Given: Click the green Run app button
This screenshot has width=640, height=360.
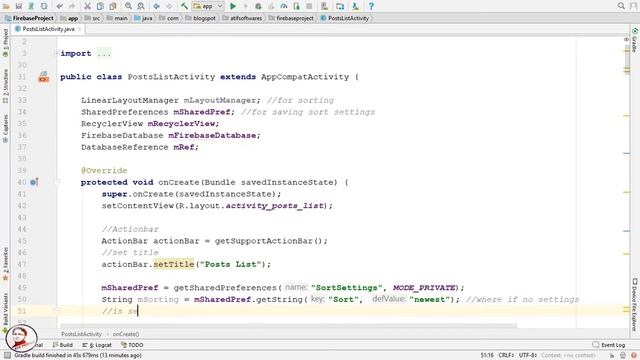Looking at the screenshot, I should (x=233, y=6).
